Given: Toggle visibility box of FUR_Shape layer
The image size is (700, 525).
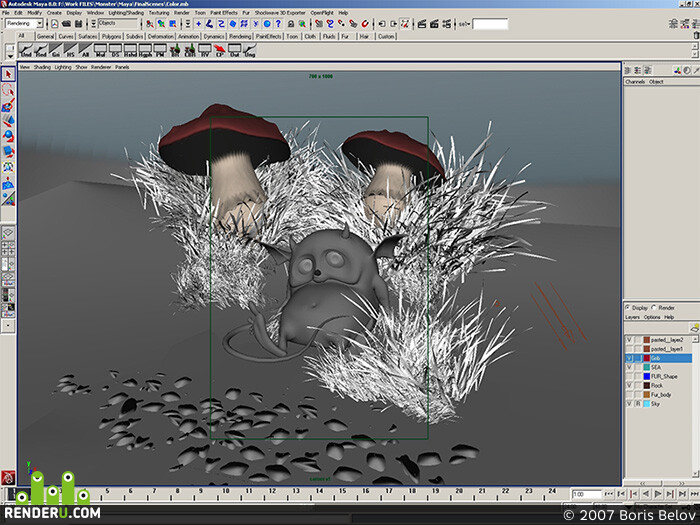Looking at the screenshot, I should pos(629,376).
